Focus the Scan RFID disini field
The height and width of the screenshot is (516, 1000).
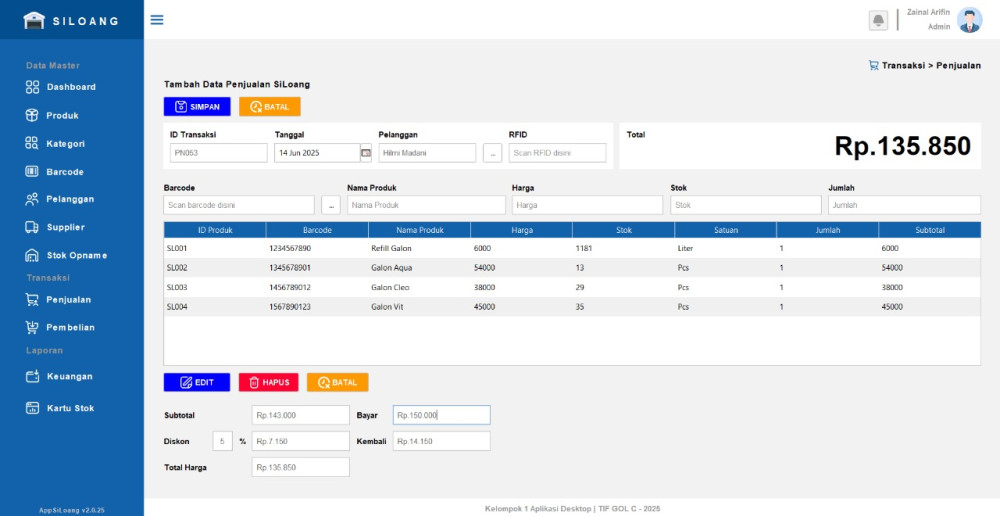coord(557,153)
